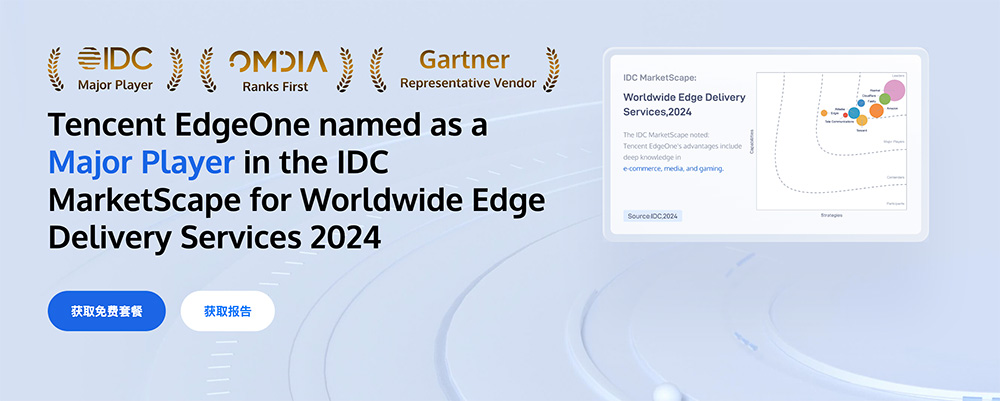Click the small red bubble in chart
1000x401 pixels.
pos(845,115)
